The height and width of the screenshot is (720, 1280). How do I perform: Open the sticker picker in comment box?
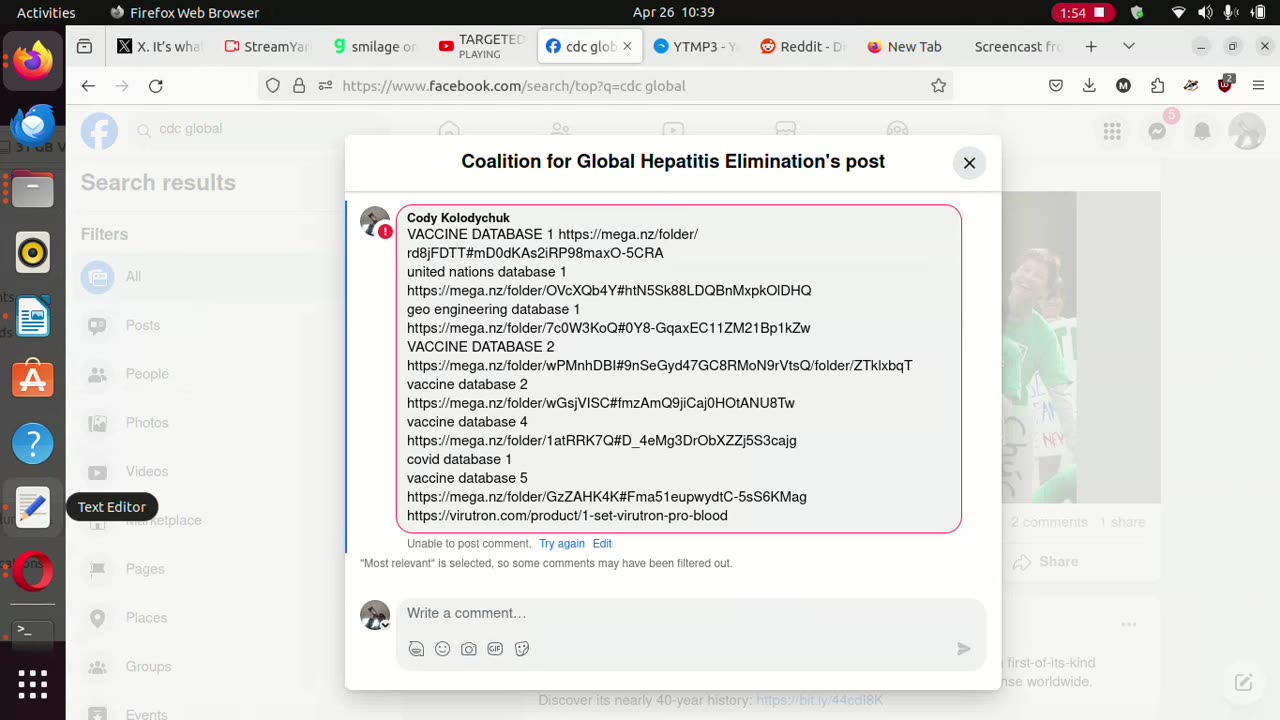point(522,649)
